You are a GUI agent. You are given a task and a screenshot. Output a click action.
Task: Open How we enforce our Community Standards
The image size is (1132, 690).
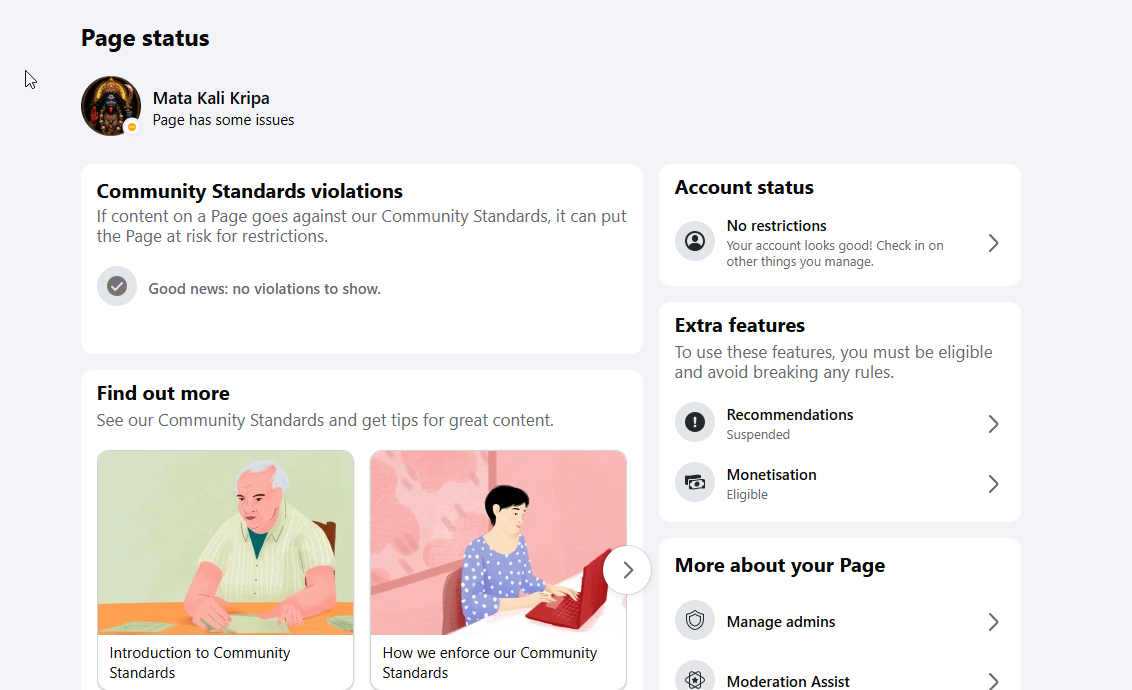tap(489, 663)
